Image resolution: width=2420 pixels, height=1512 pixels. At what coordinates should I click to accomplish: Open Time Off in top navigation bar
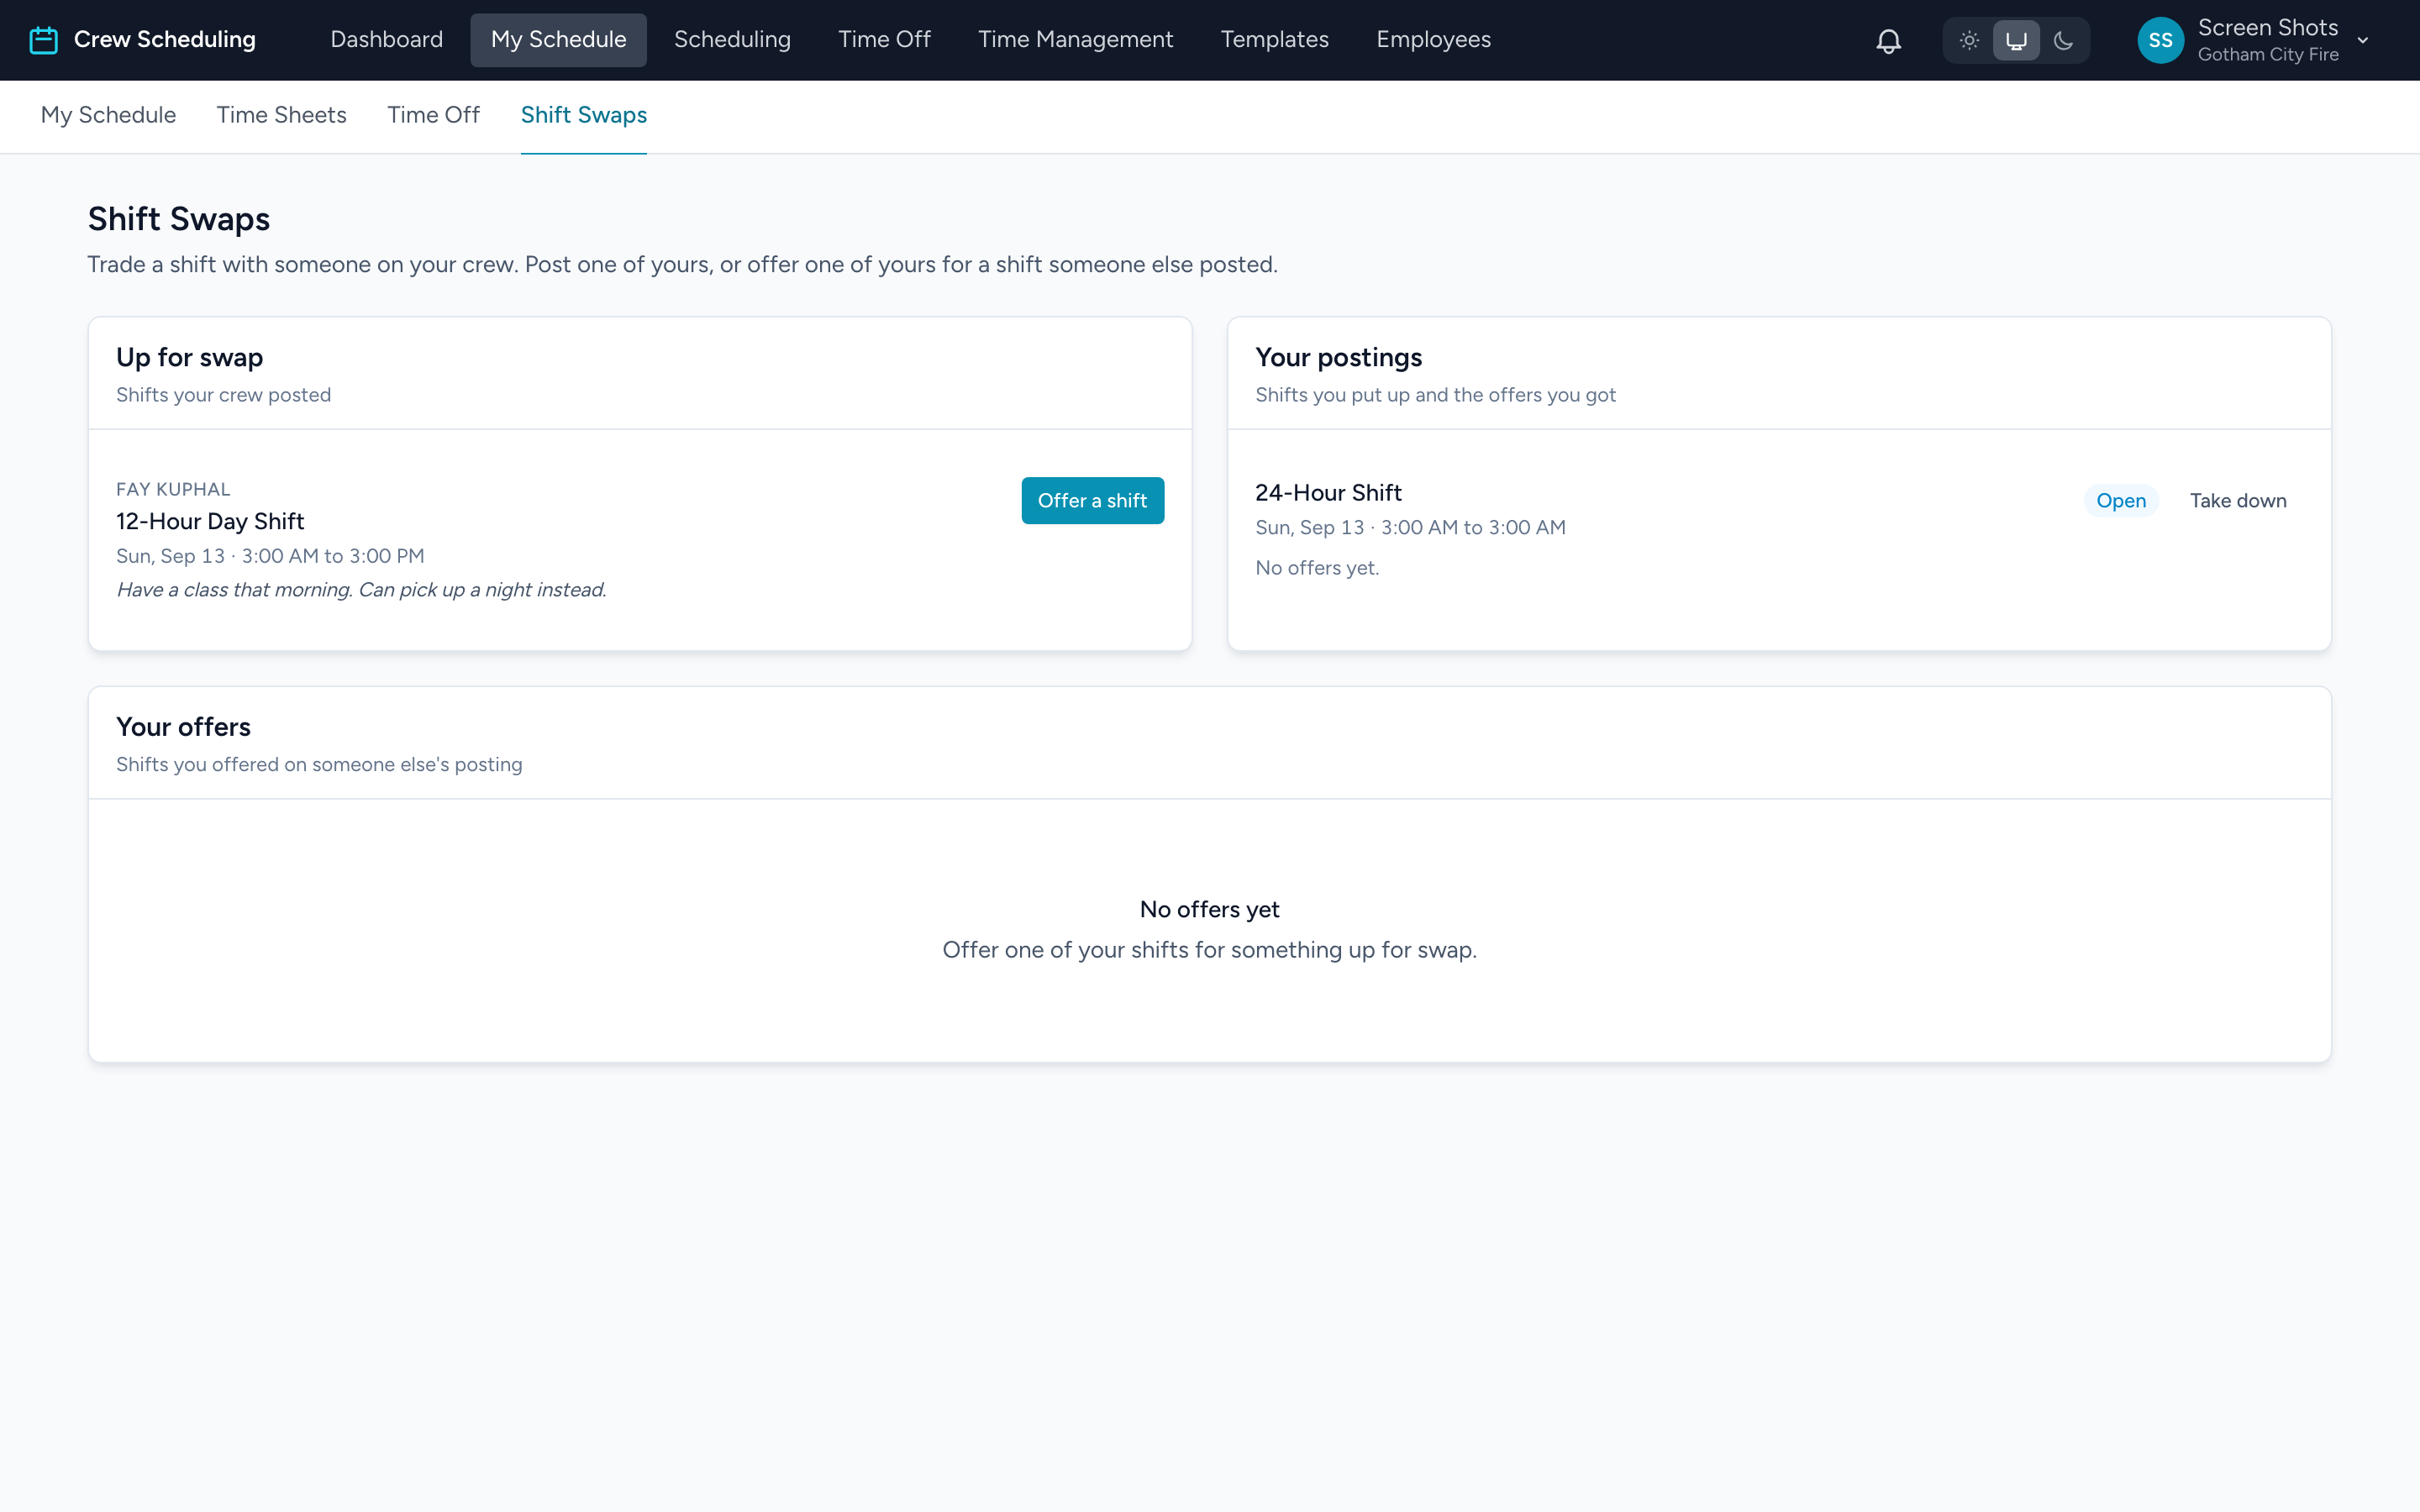(x=884, y=40)
